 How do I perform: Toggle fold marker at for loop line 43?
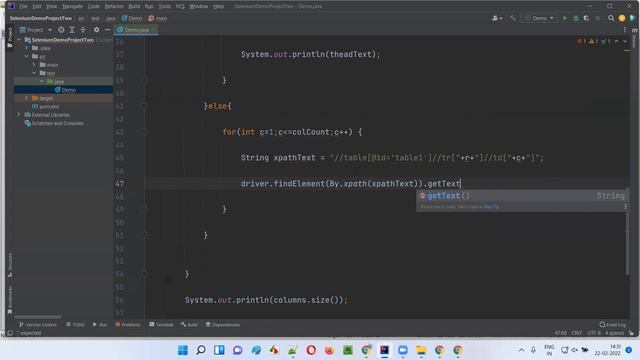click(144, 132)
